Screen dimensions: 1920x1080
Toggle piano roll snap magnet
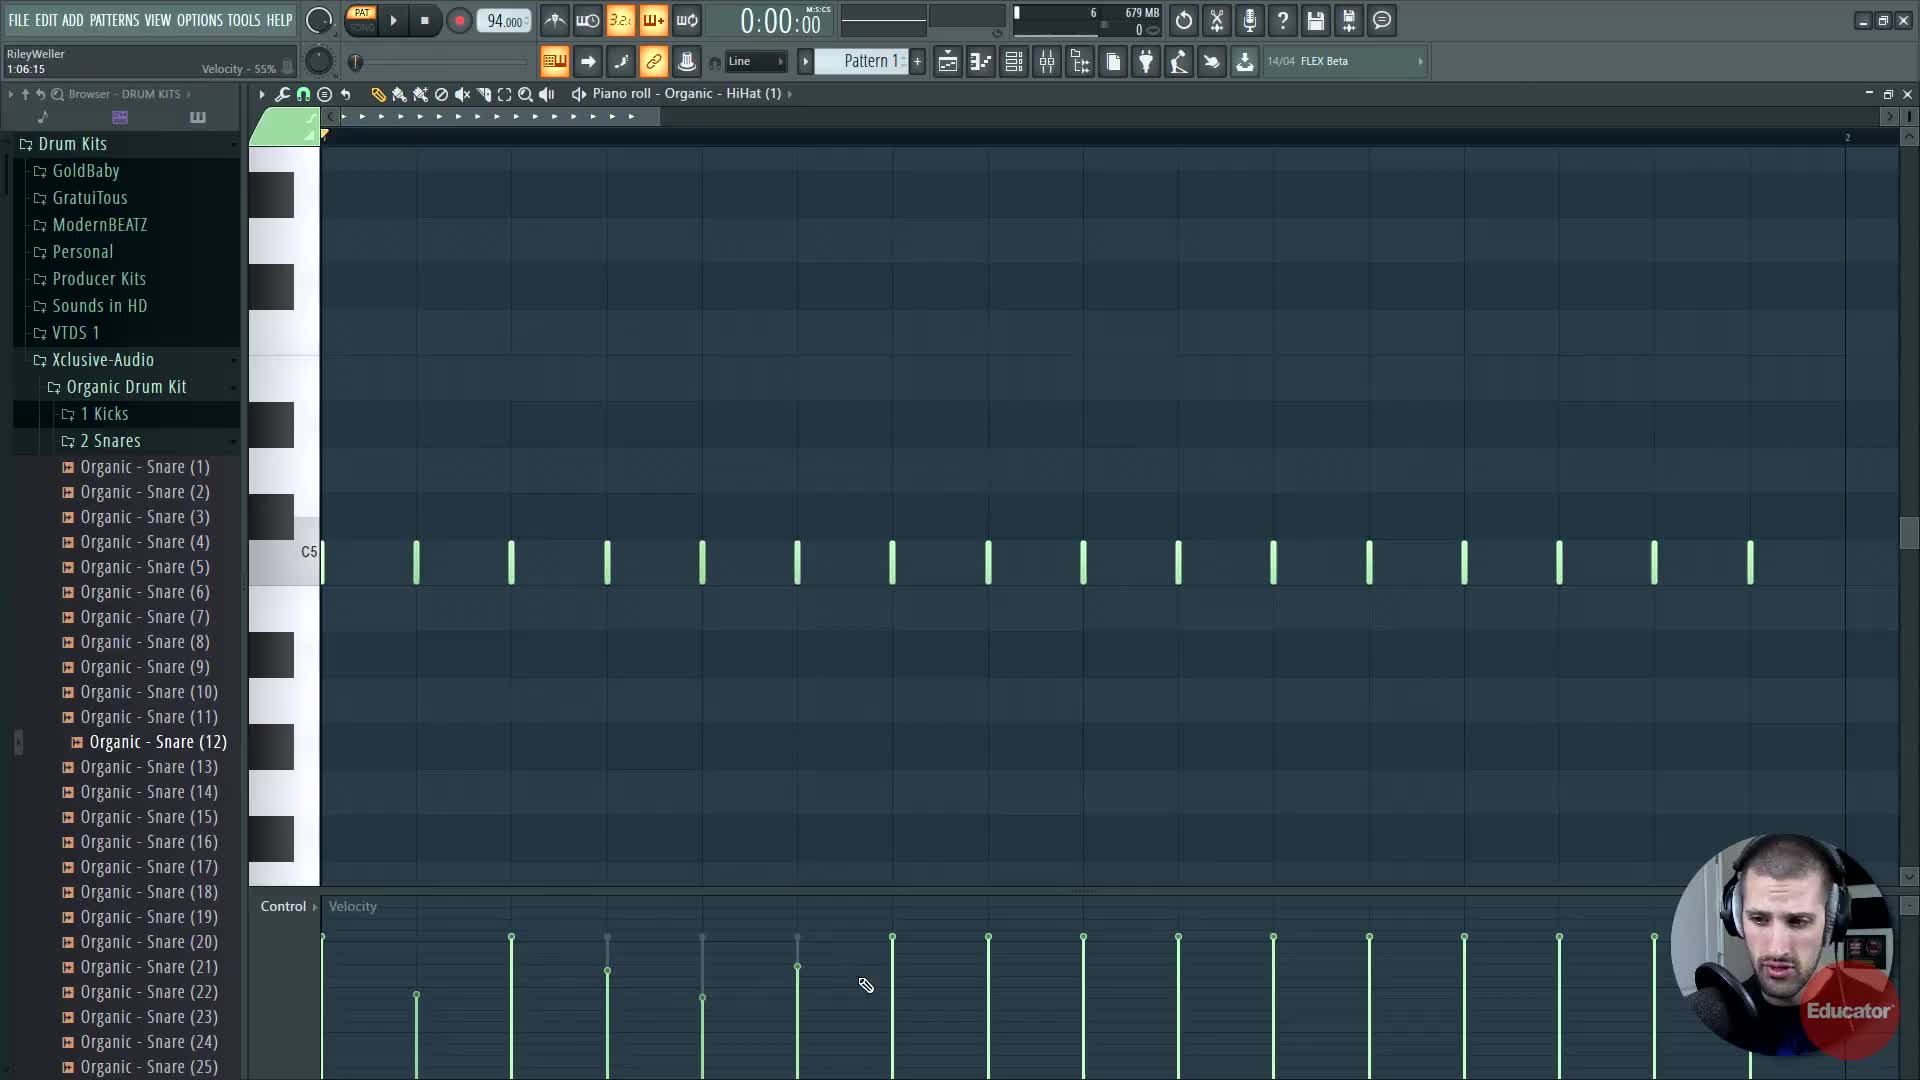tap(303, 94)
